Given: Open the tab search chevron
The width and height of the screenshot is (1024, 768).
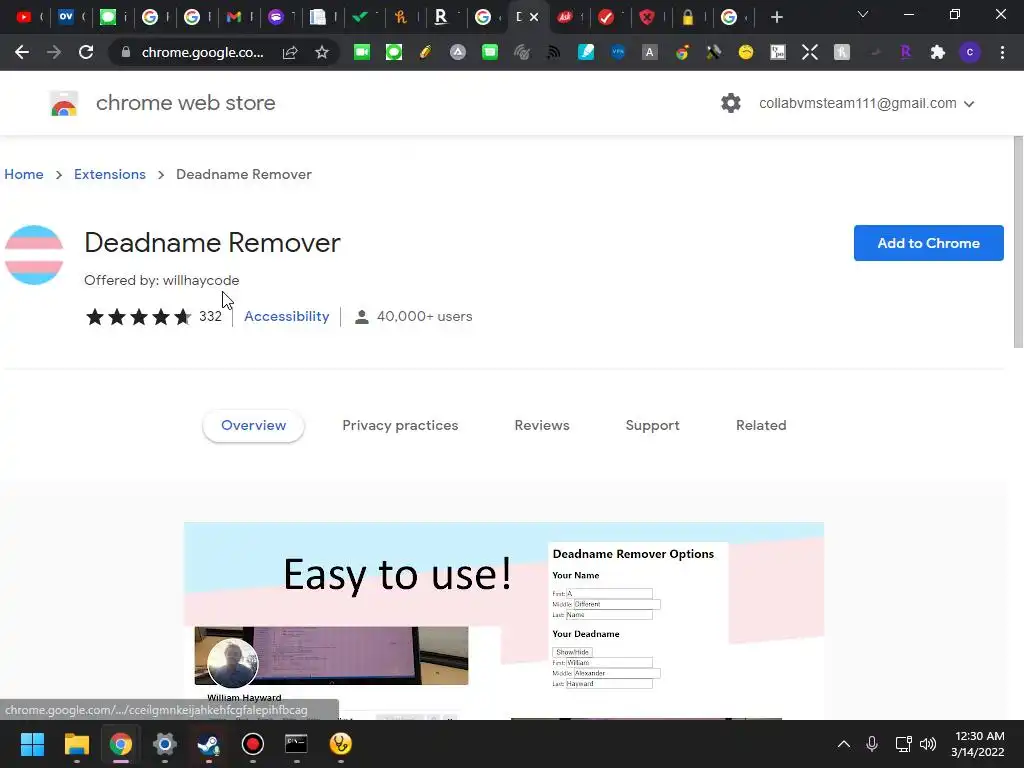Looking at the screenshot, I should tap(863, 14).
